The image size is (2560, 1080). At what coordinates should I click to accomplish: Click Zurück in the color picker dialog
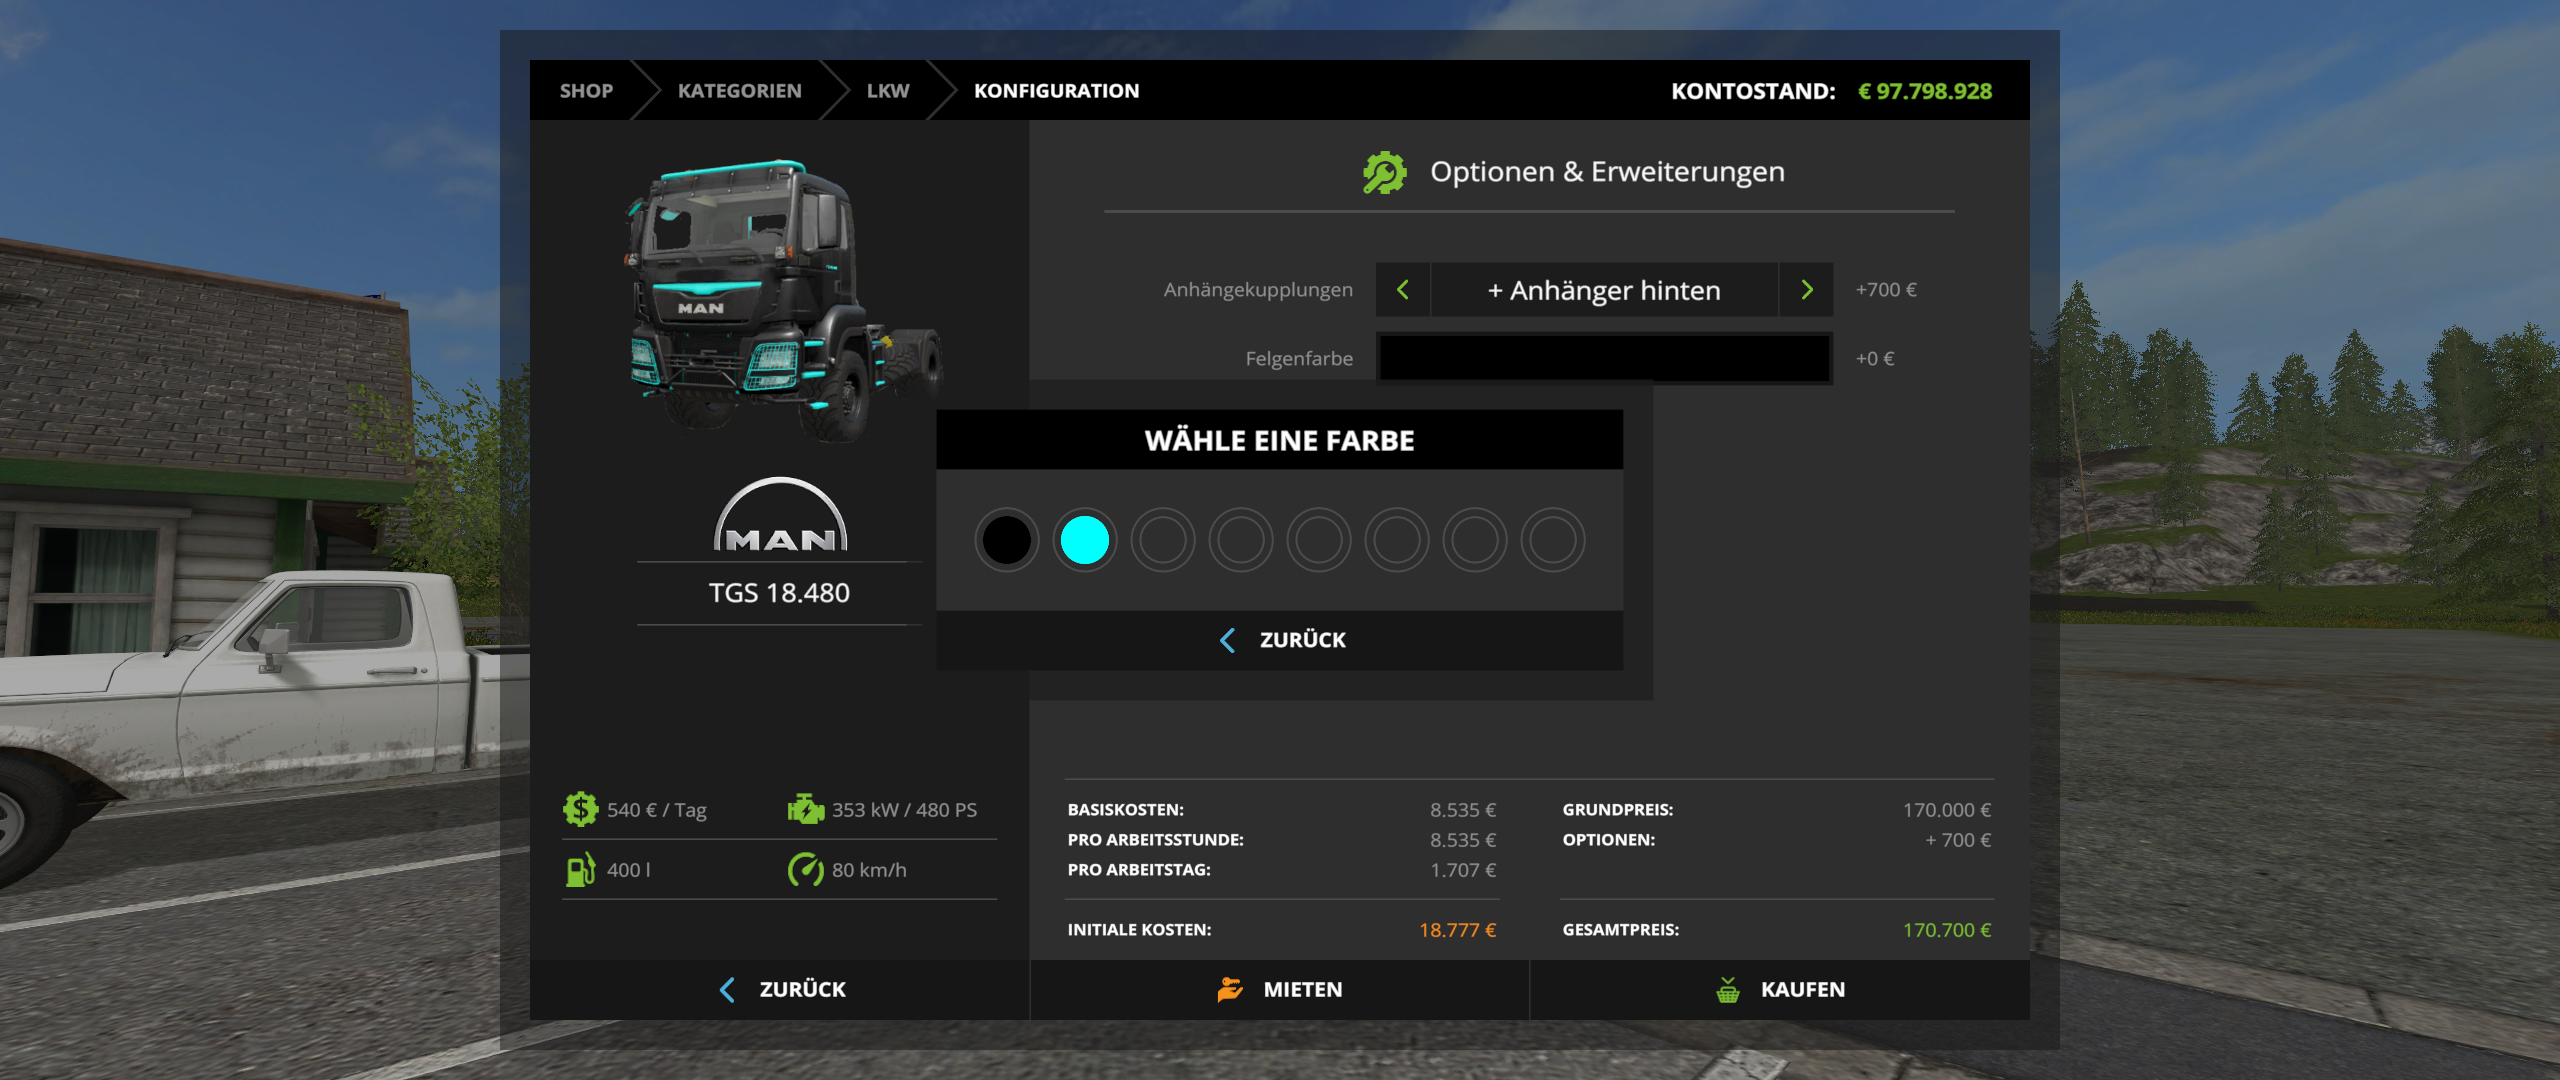coord(1280,640)
